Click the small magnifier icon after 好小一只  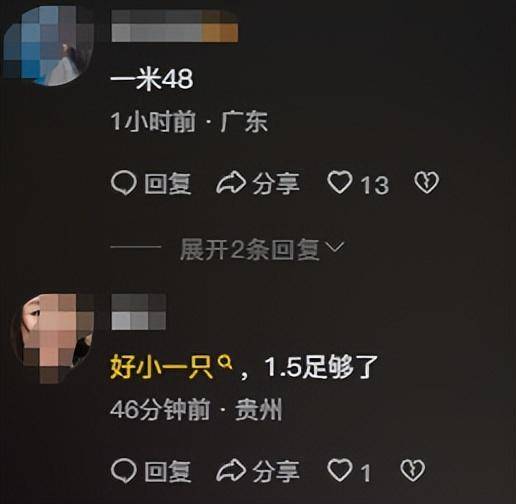(x=225, y=362)
